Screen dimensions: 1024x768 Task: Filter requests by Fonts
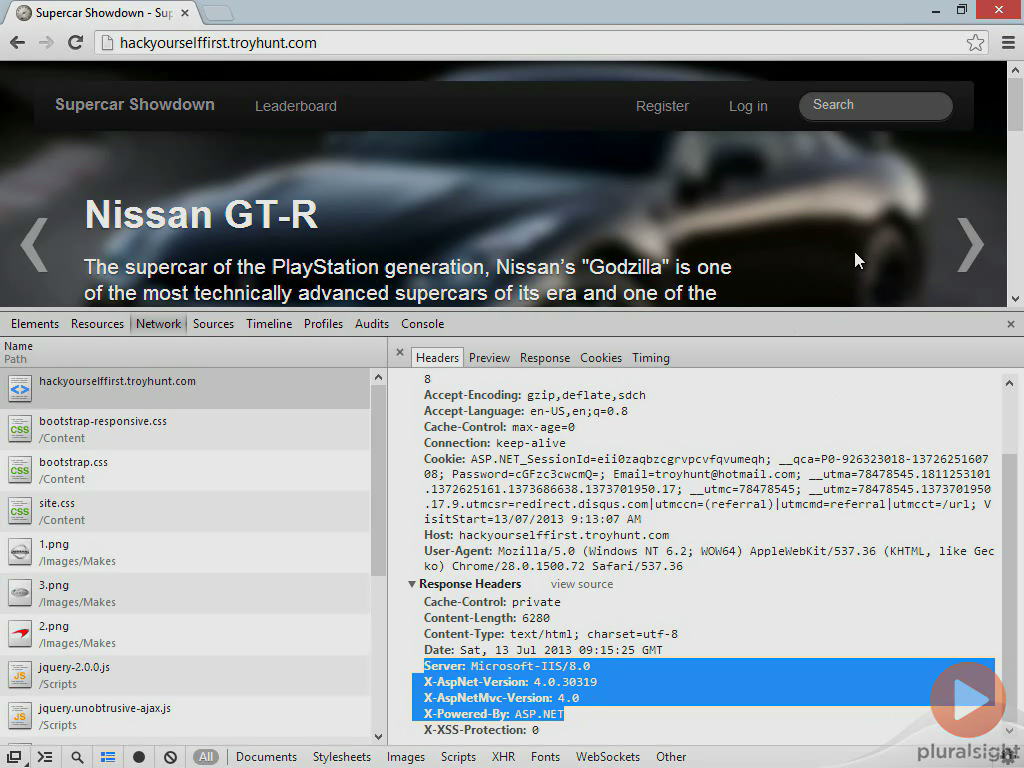[545, 757]
